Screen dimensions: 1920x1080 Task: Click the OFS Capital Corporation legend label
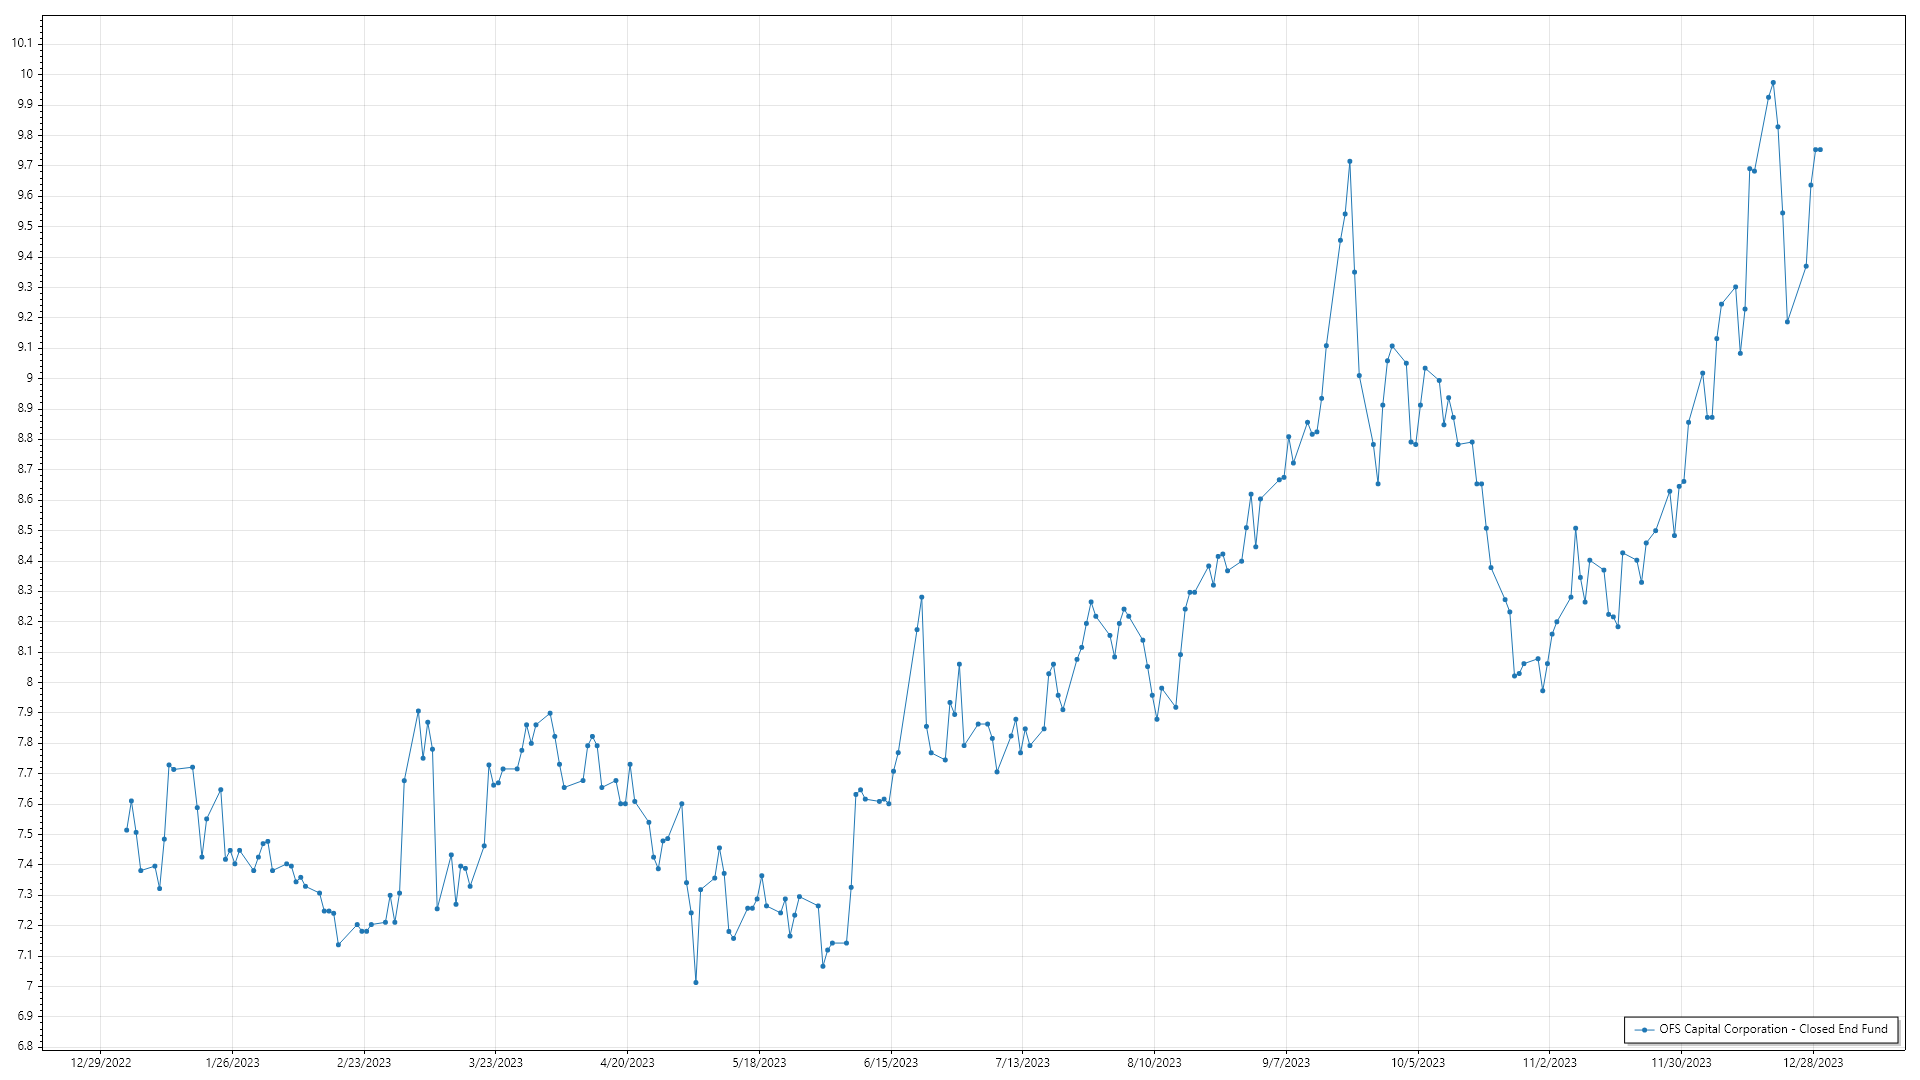click(1773, 1029)
